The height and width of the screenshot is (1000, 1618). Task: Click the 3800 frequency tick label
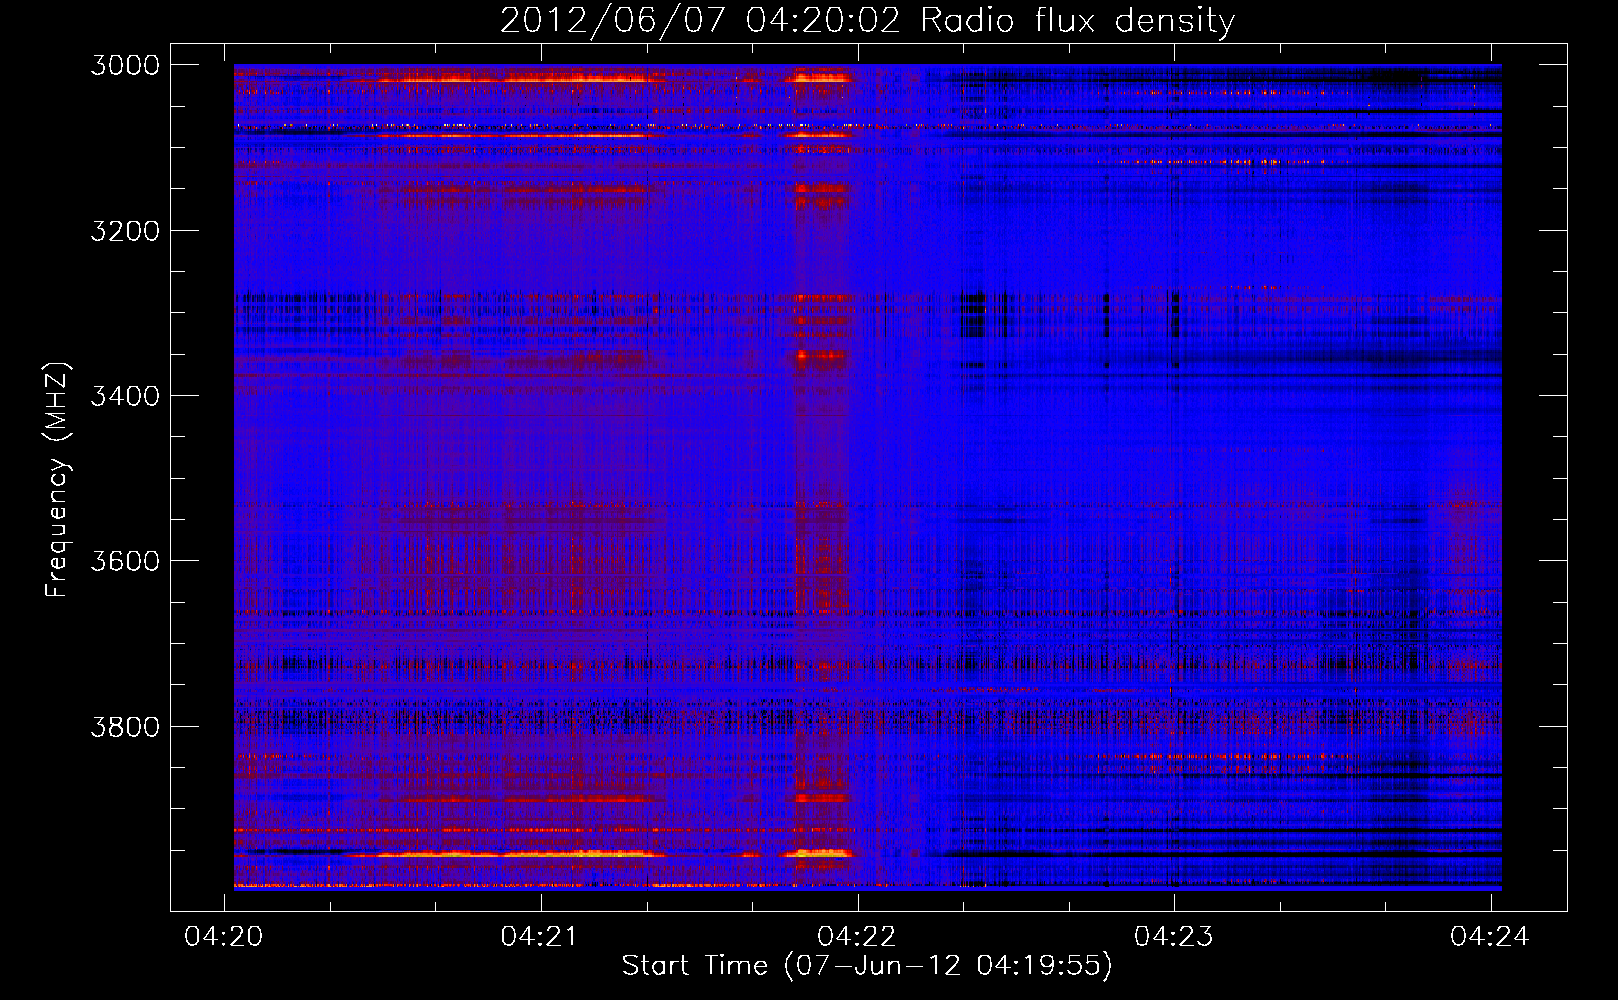pos(125,726)
